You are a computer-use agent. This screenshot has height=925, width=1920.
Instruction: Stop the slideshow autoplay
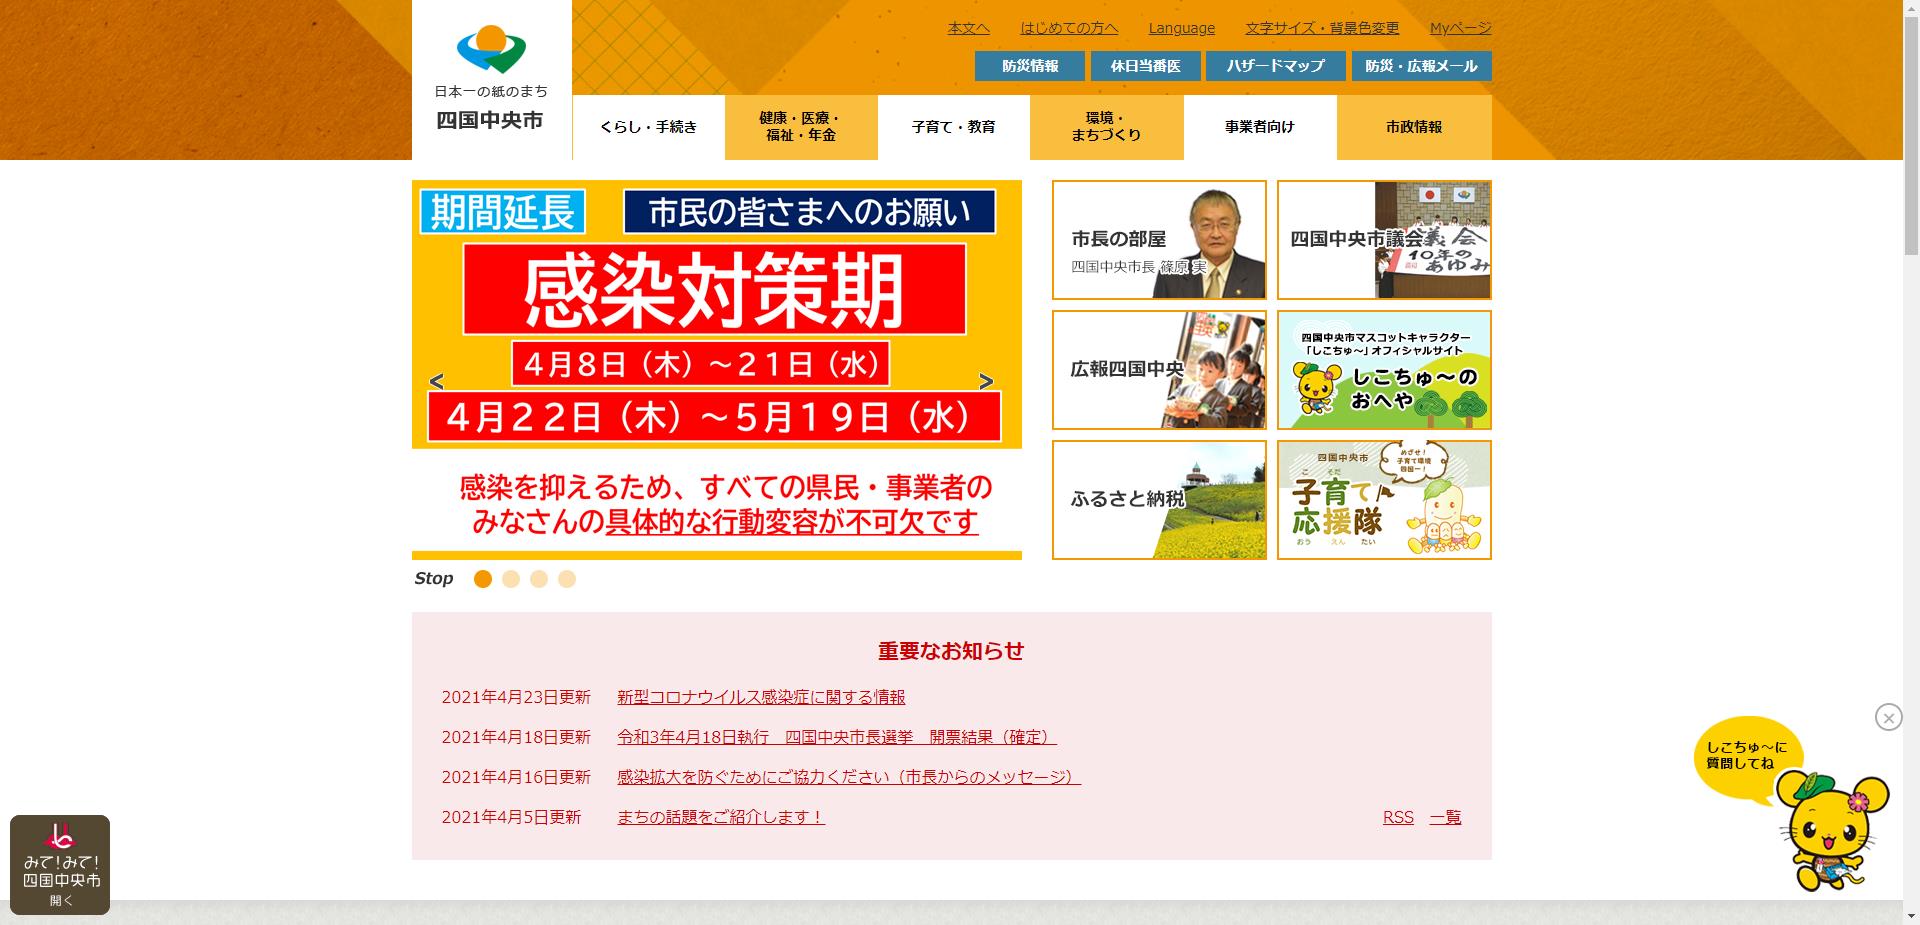[434, 579]
